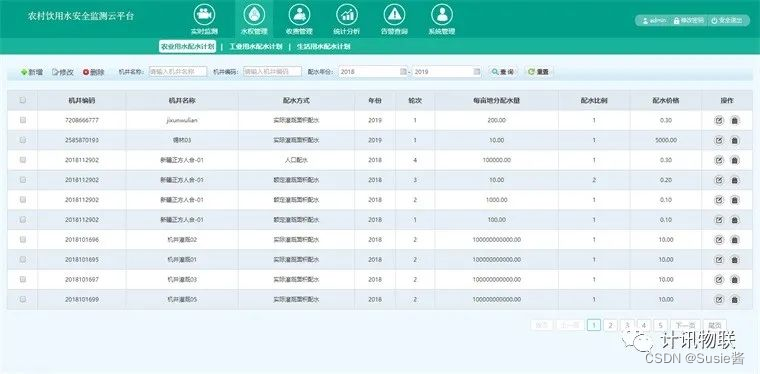Edit the row with code 2018101697
The height and width of the screenshot is (374, 760).
[719, 280]
